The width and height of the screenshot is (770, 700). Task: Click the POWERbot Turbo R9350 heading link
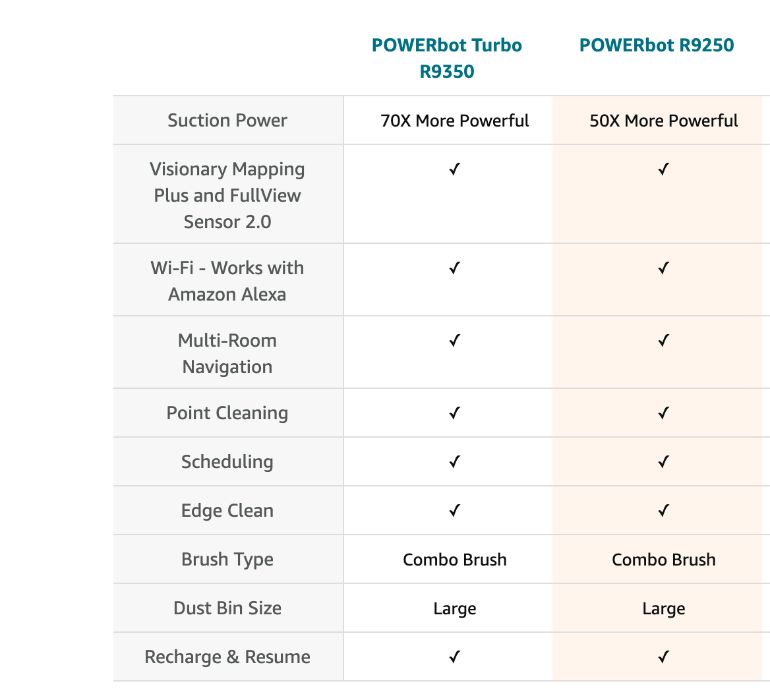click(x=447, y=58)
